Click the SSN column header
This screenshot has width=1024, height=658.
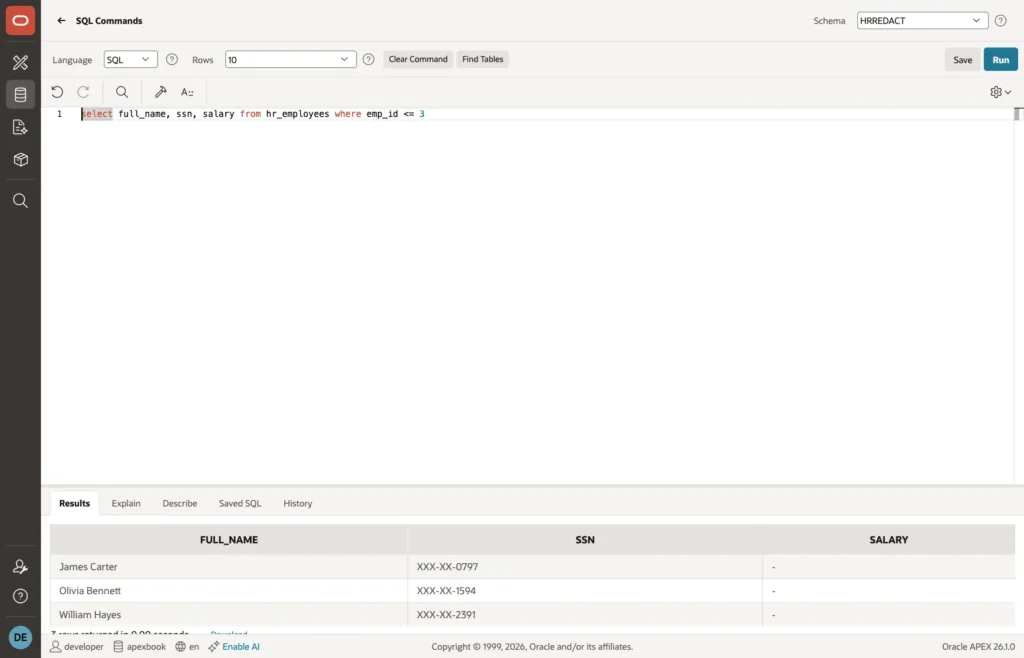tap(584, 540)
